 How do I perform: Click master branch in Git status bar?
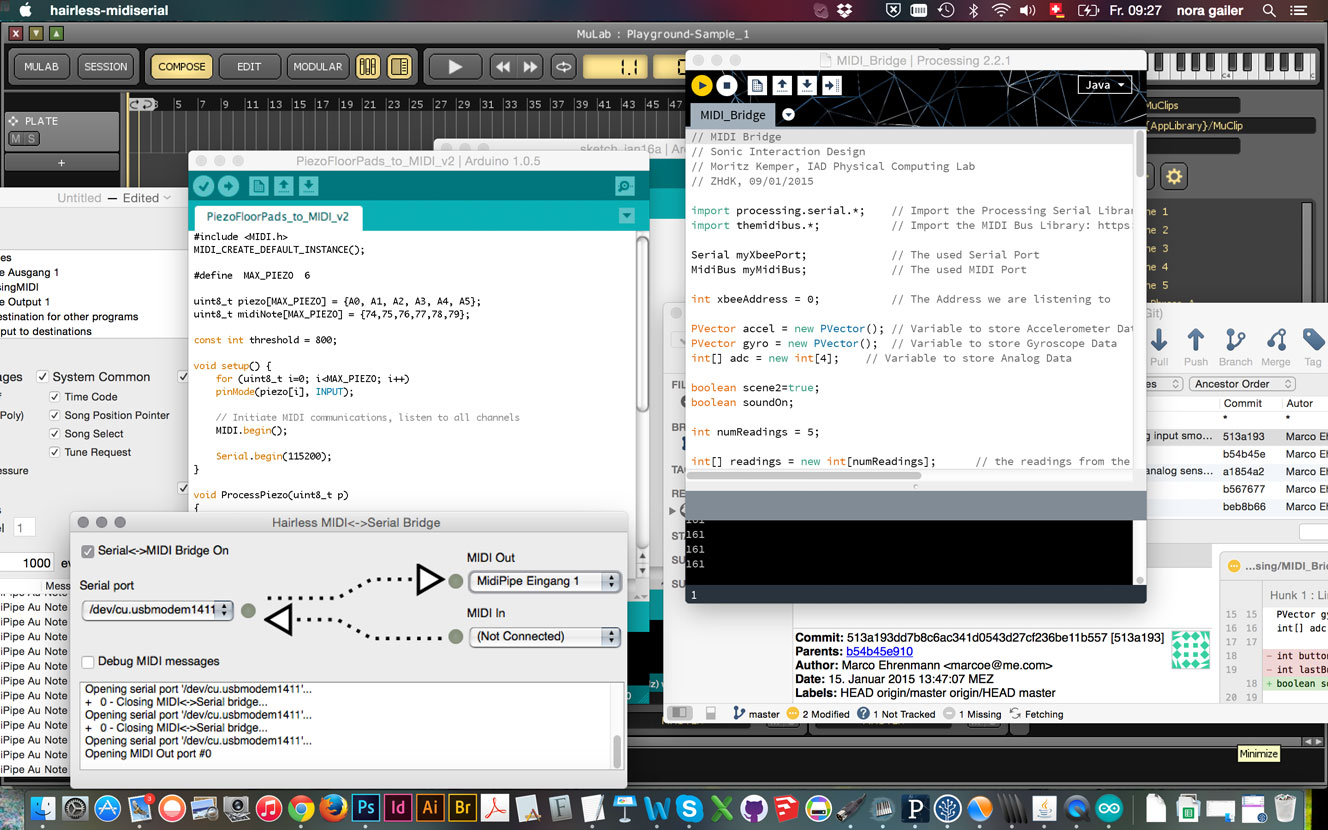756,714
